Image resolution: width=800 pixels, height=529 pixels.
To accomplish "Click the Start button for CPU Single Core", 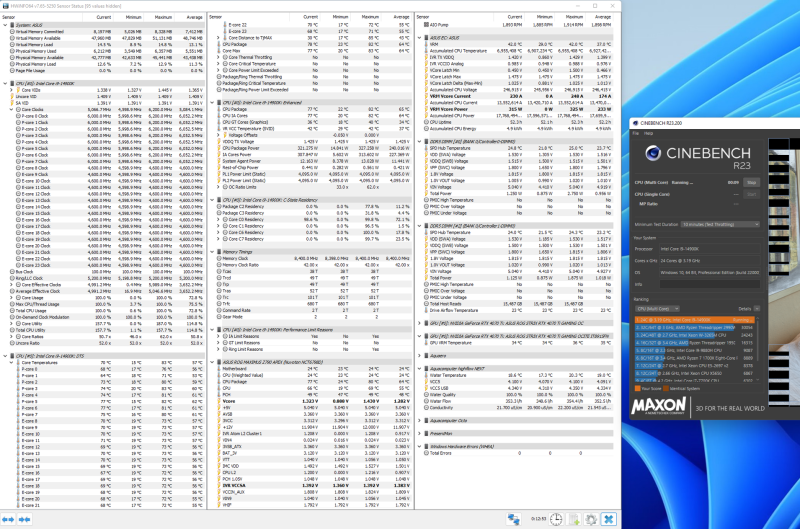I will point(752,194).
